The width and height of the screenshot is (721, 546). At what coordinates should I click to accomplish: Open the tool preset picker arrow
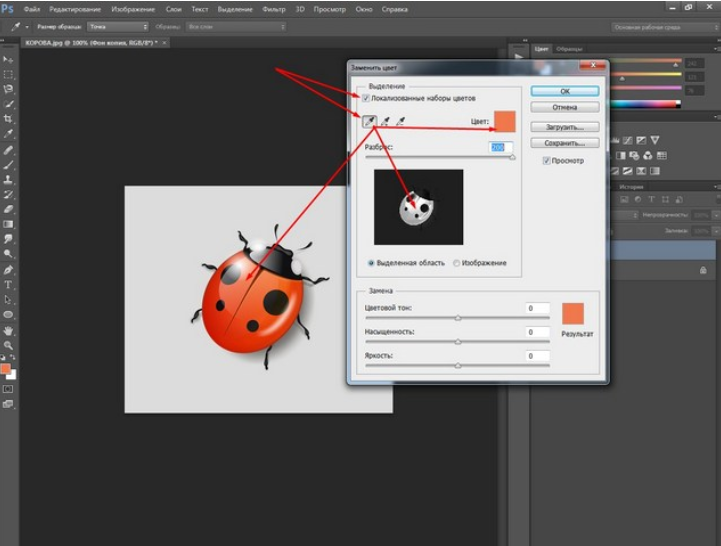(x=27, y=27)
